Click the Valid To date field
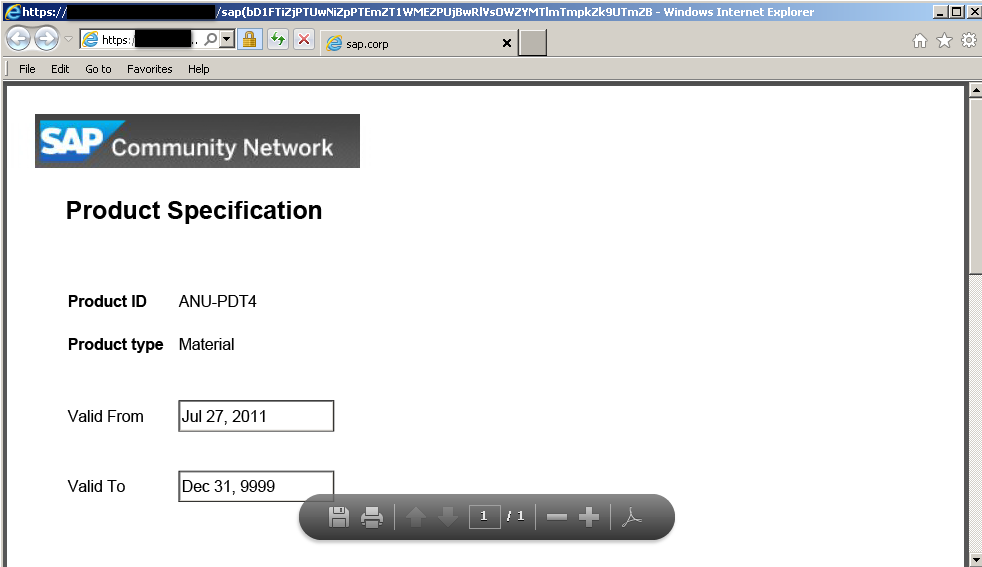982x567 pixels. 256,486
